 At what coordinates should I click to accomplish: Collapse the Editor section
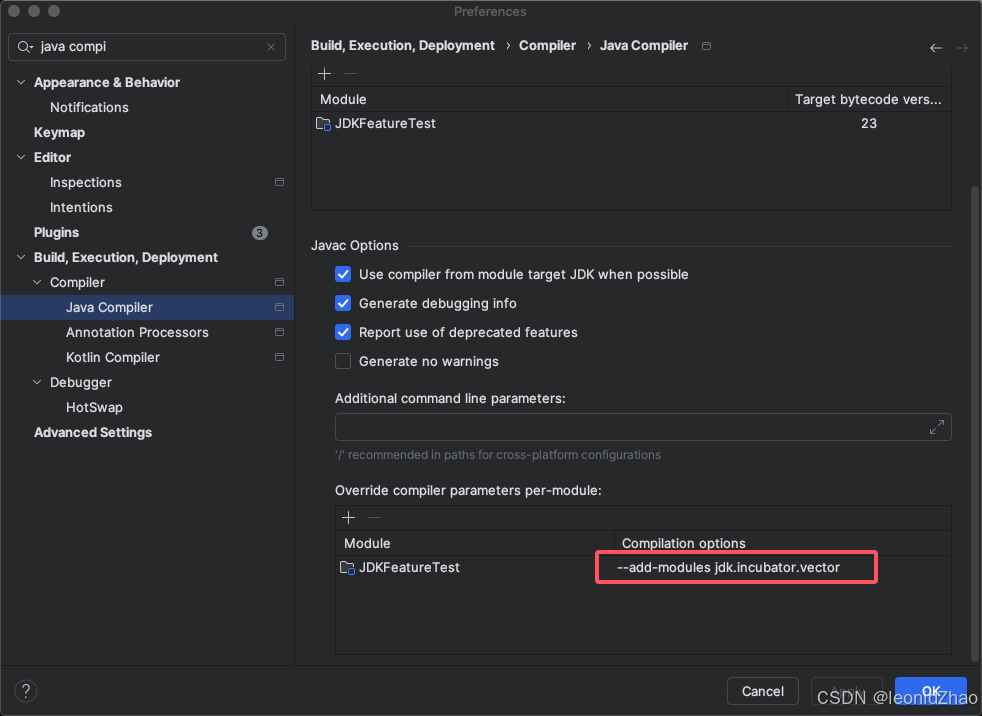pos(20,157)
